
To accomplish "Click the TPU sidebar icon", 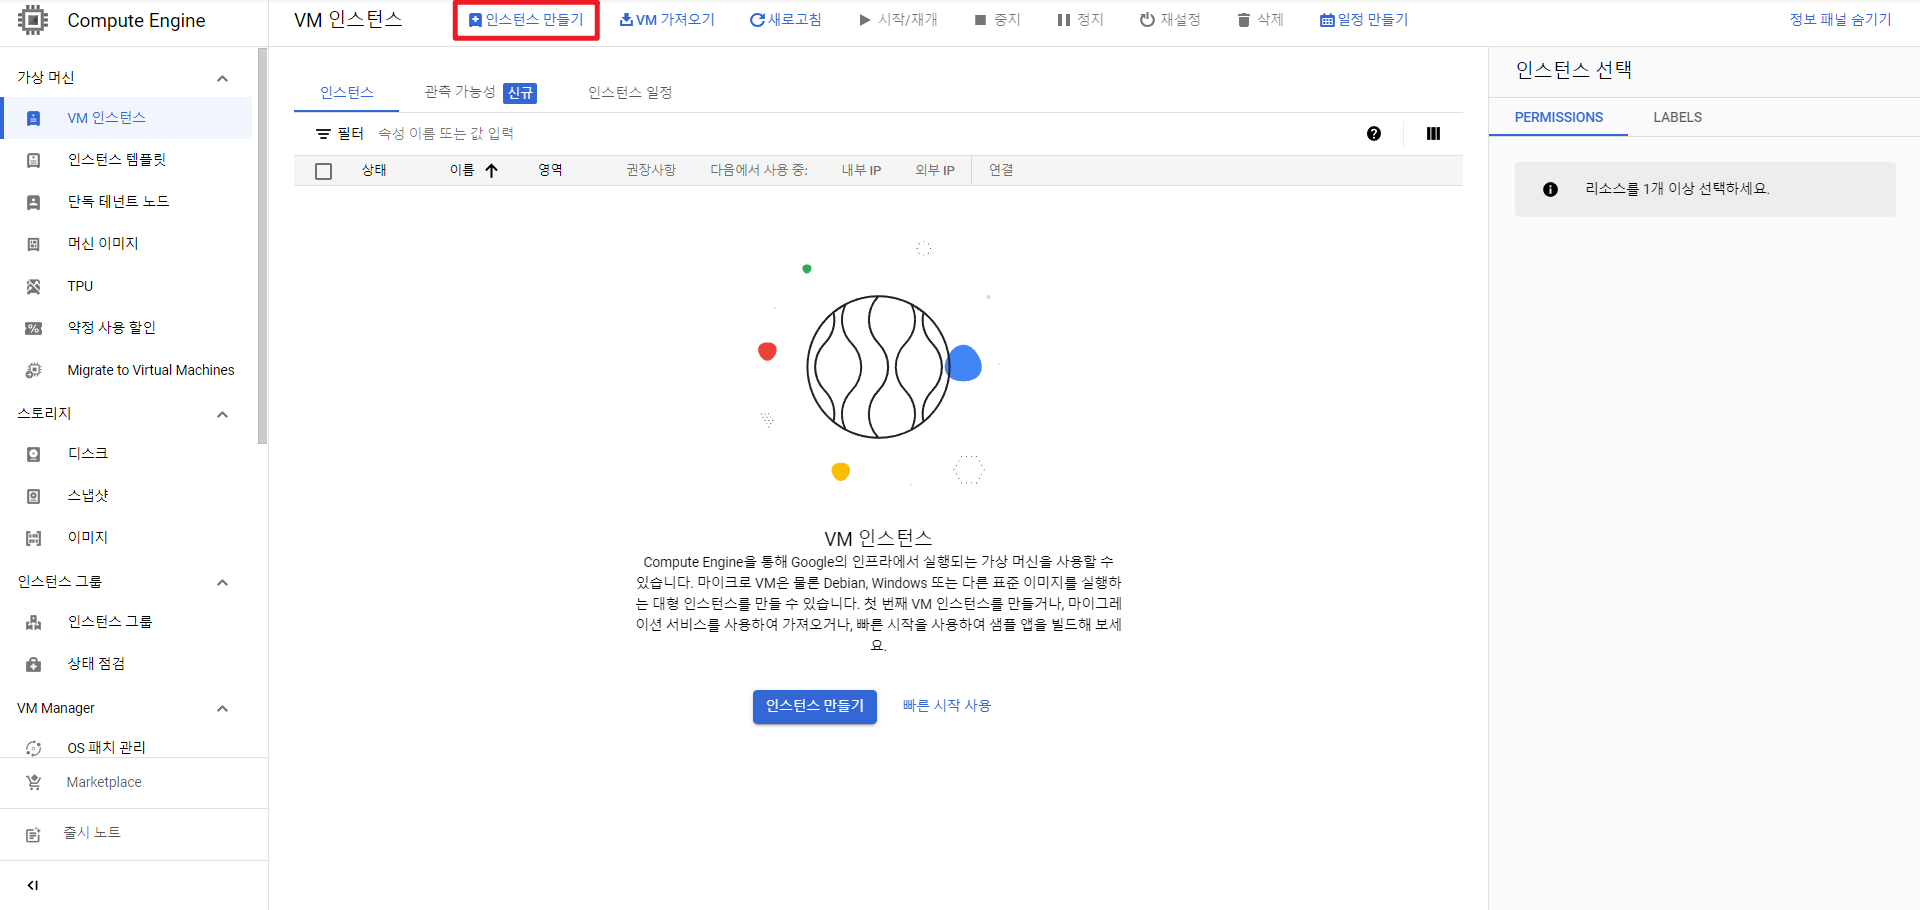I will (33, 286).
